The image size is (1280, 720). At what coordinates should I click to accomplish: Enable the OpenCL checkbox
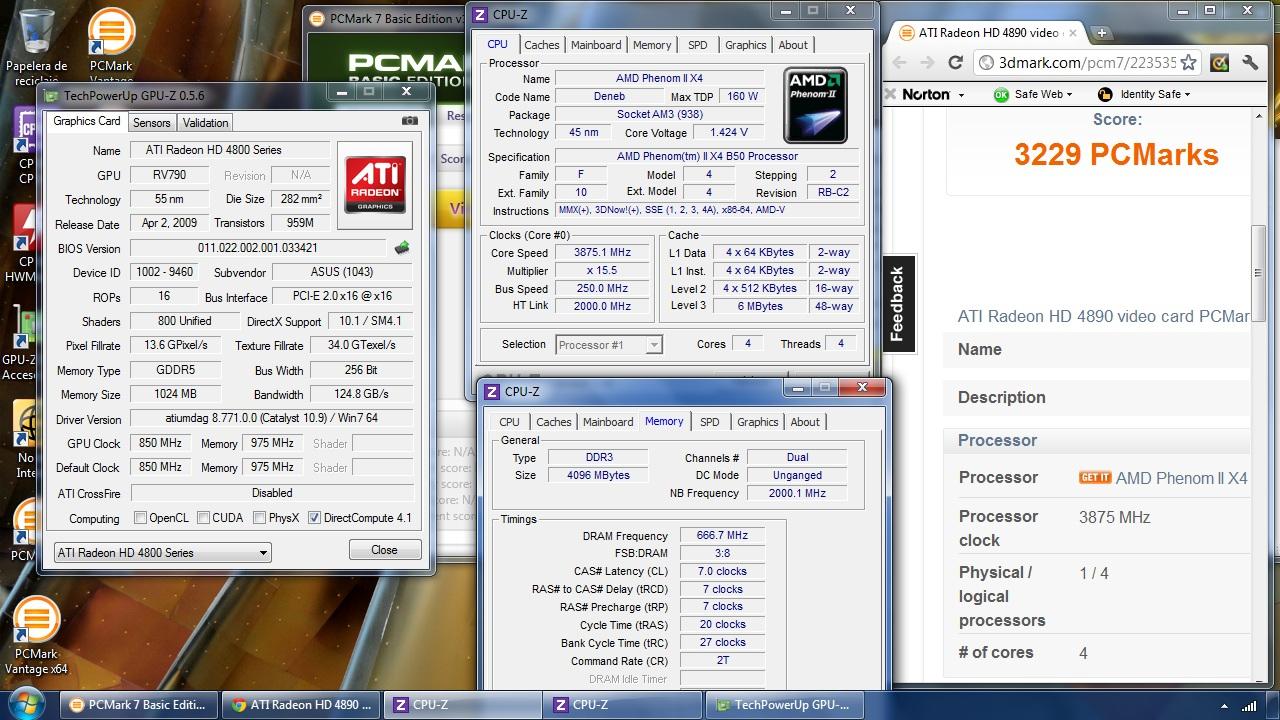[141, 518]
